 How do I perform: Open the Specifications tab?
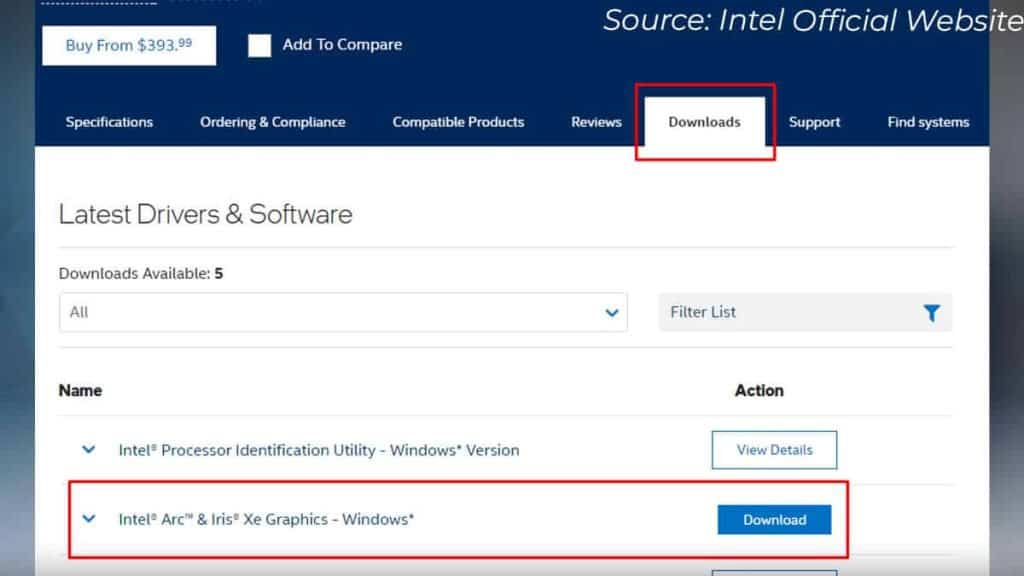pos(109,121)
